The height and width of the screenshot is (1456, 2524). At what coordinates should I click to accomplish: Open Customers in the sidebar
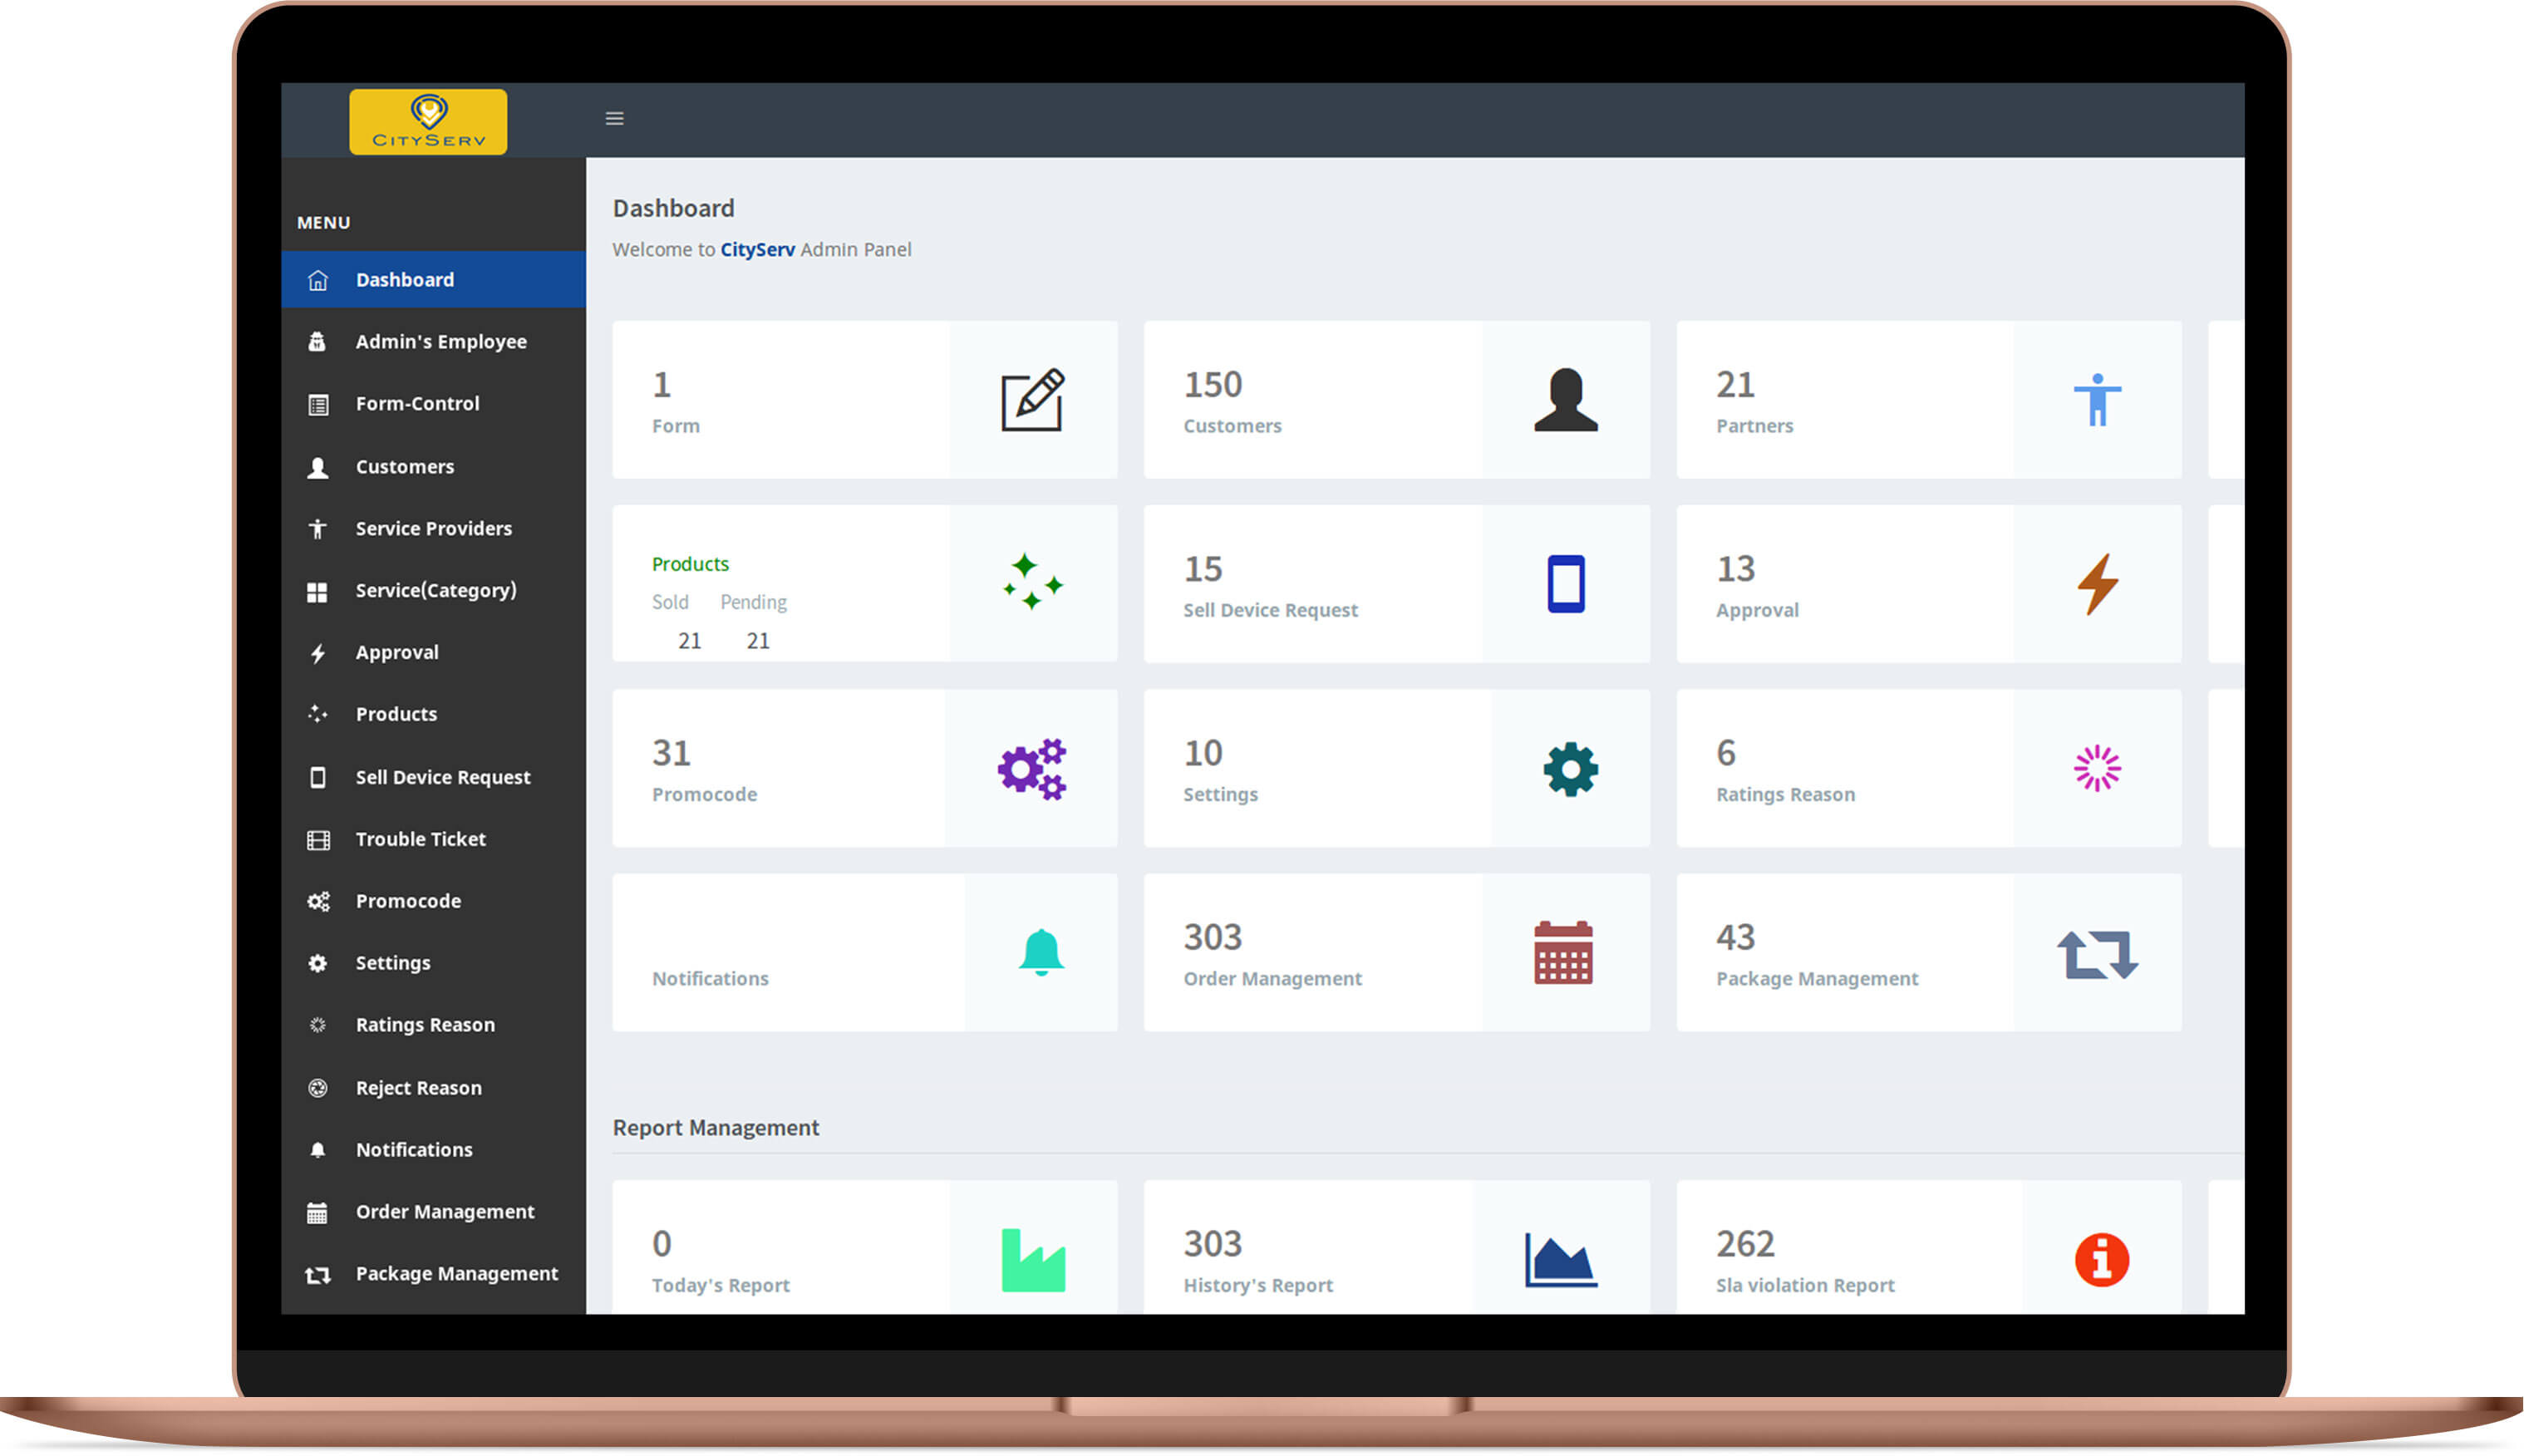[x=433, y=467]
